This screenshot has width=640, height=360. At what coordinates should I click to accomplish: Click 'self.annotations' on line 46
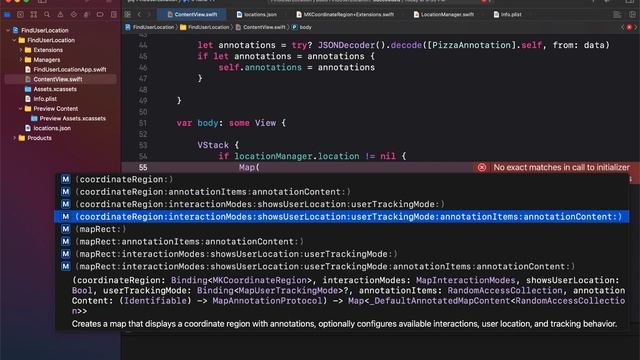260,67
